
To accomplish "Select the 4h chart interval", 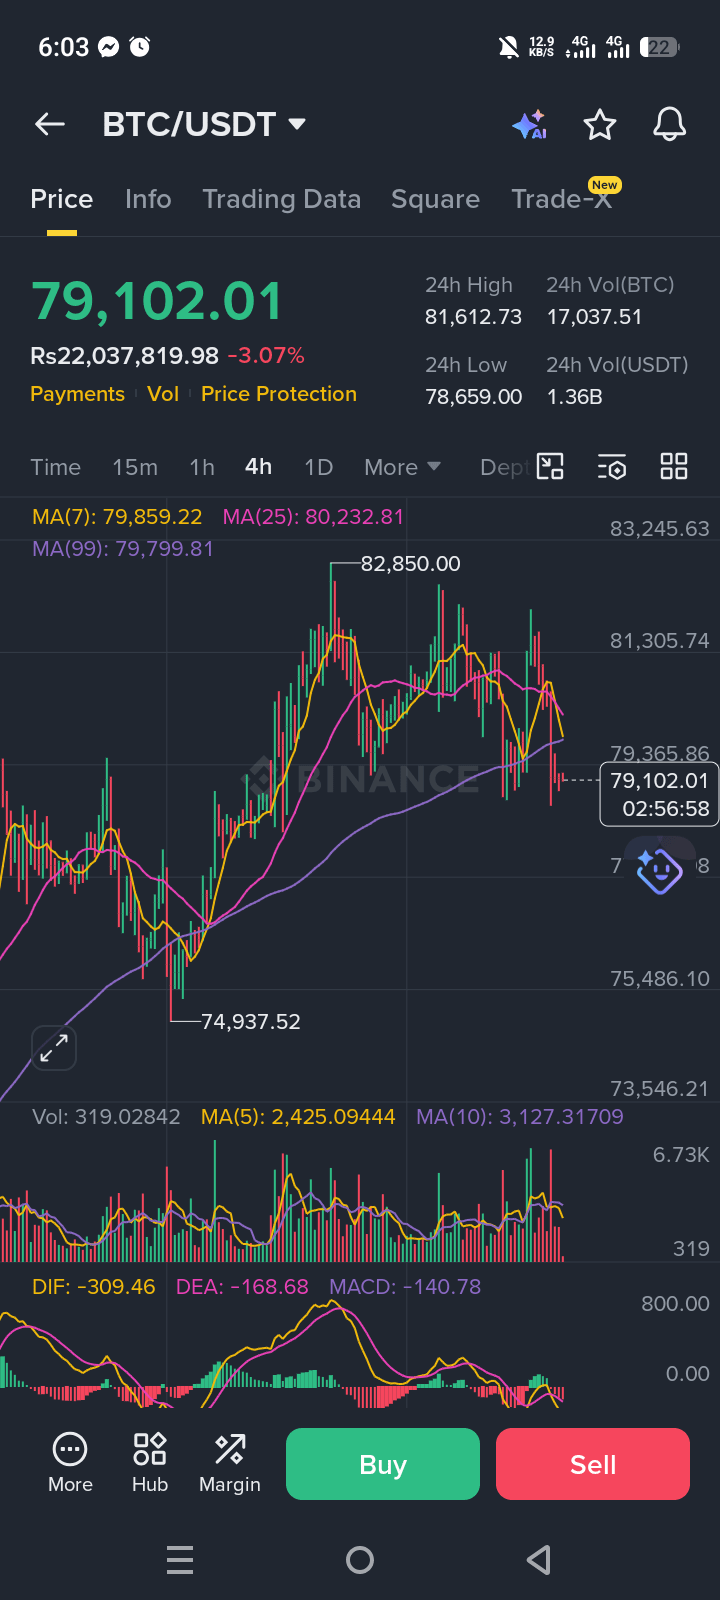I will pyautogui.click(x=258, y=467).
